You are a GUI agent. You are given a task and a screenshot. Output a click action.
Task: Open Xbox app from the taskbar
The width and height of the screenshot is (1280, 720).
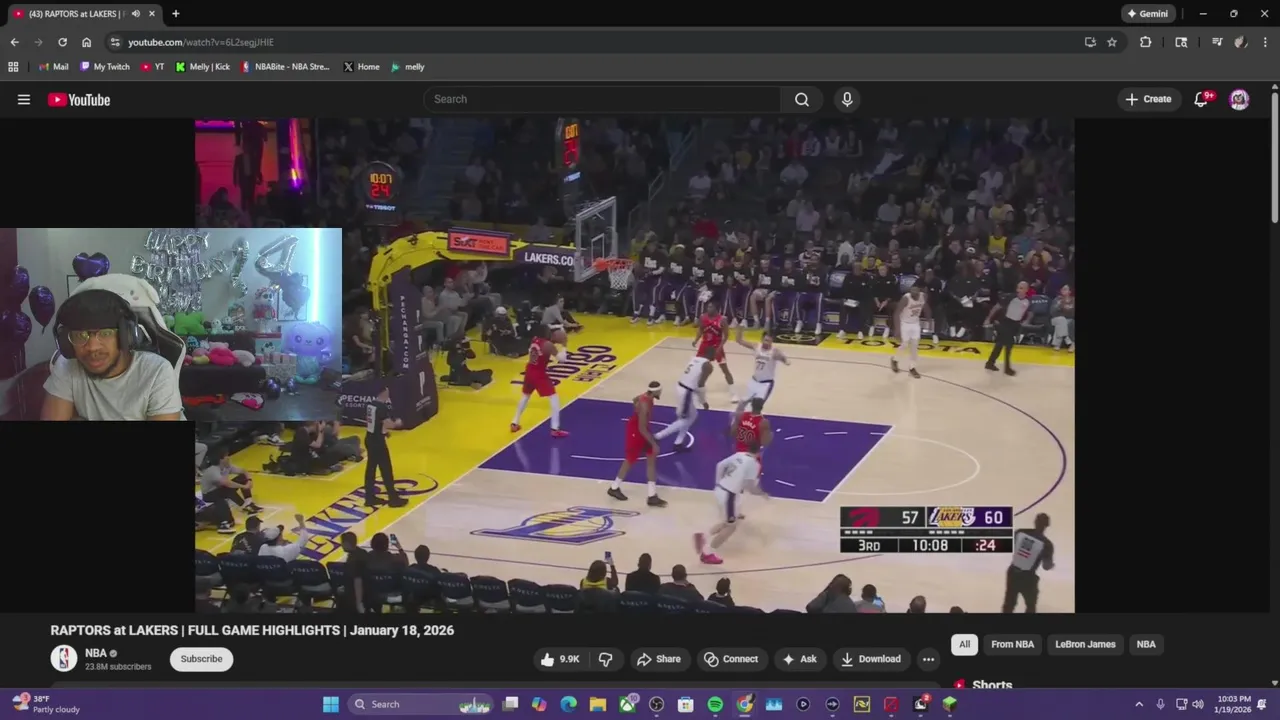pos(627,704)
